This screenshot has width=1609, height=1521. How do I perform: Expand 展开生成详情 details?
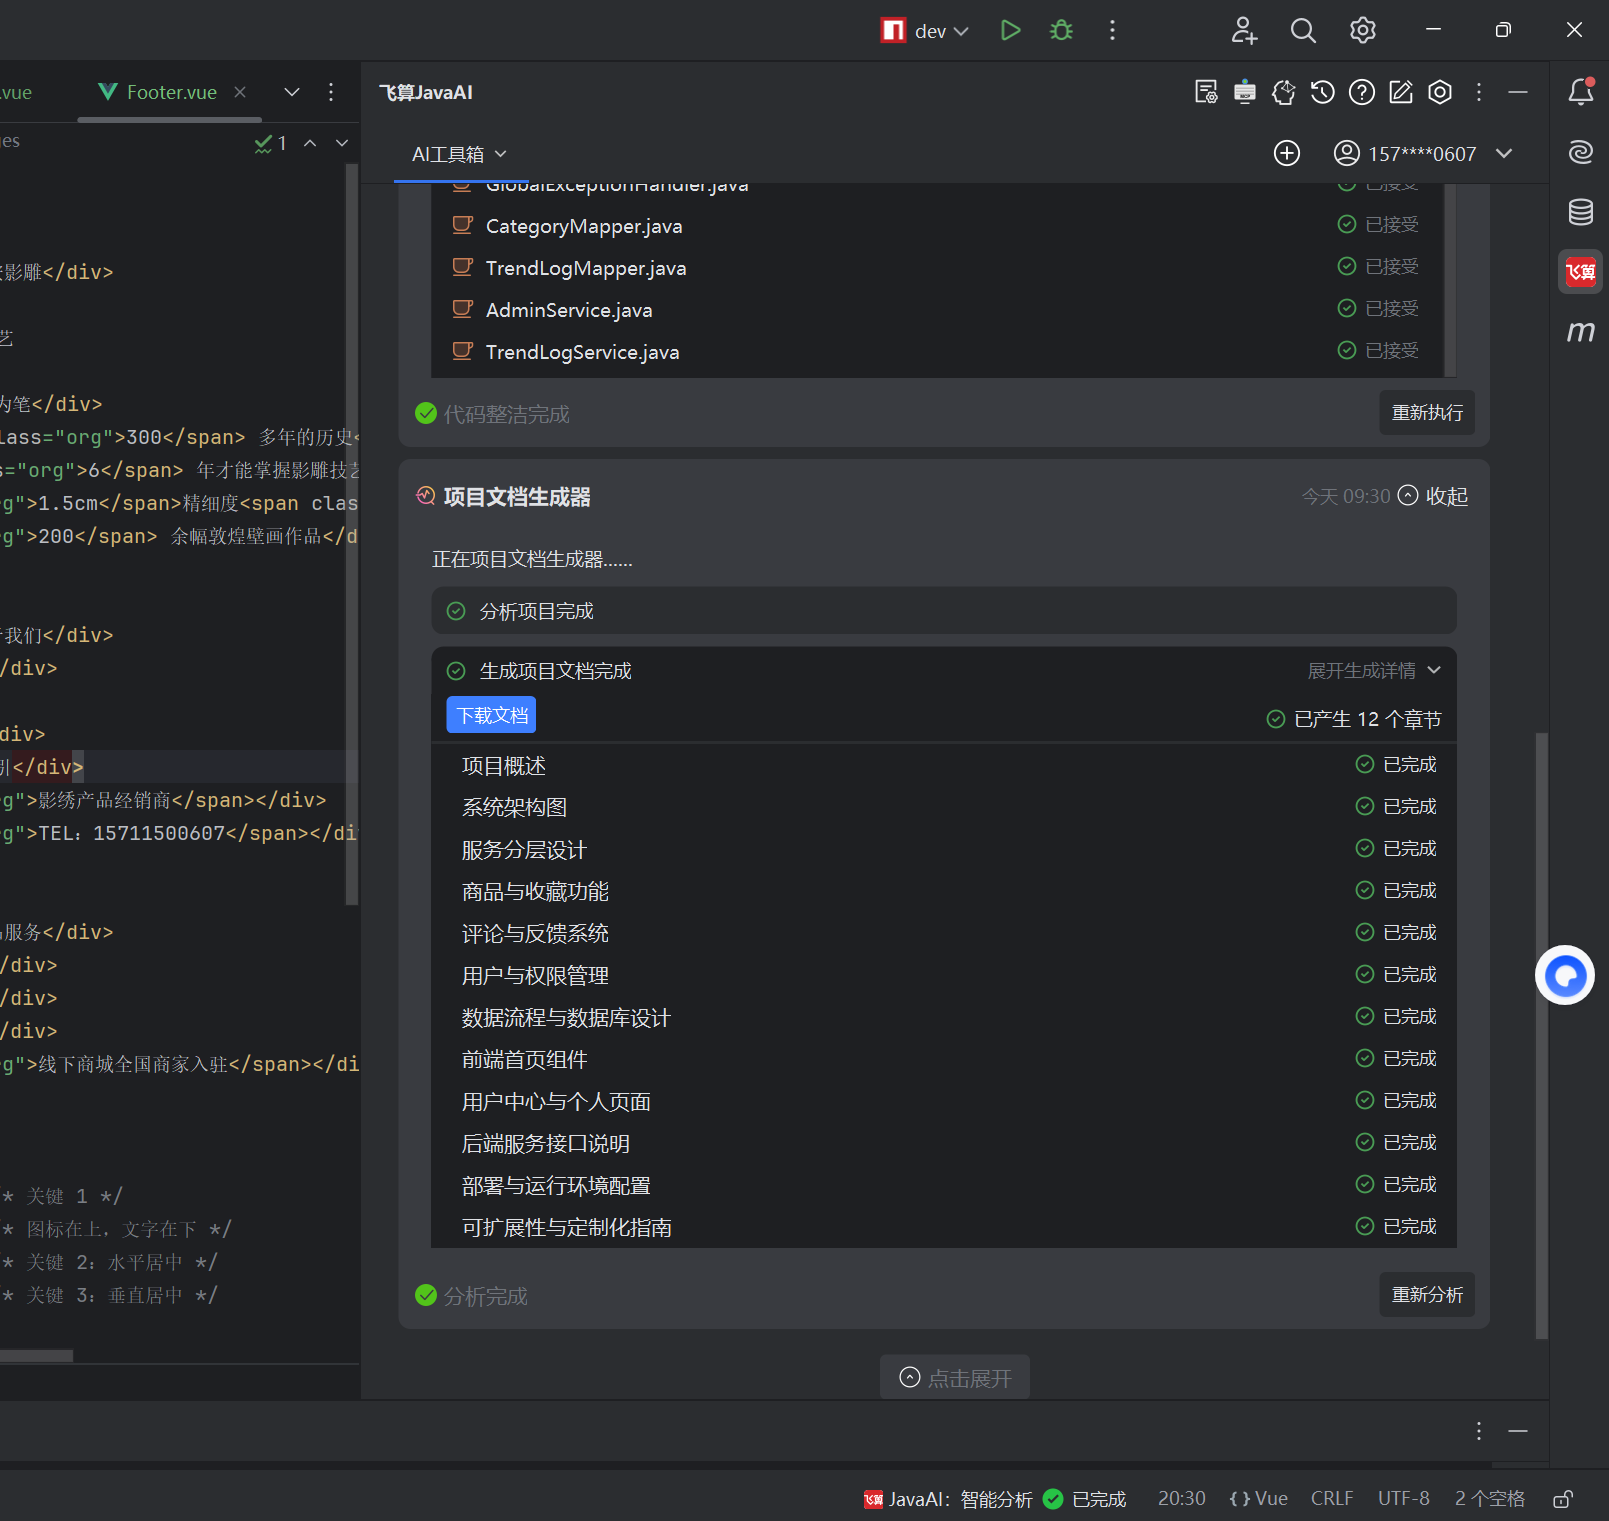(1374, 670)
